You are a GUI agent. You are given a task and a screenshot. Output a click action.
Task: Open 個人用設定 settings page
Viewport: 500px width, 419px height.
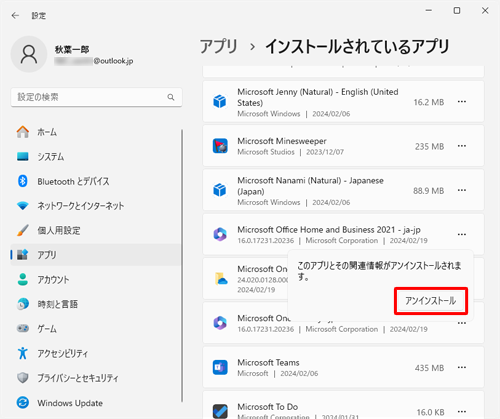coord(96,230)
